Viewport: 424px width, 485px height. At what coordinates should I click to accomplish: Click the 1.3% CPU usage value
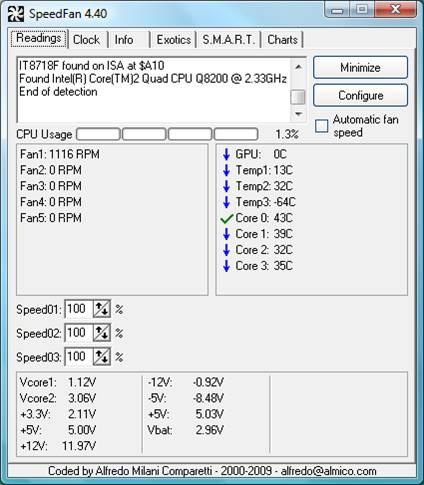click(x=287, y=134)
